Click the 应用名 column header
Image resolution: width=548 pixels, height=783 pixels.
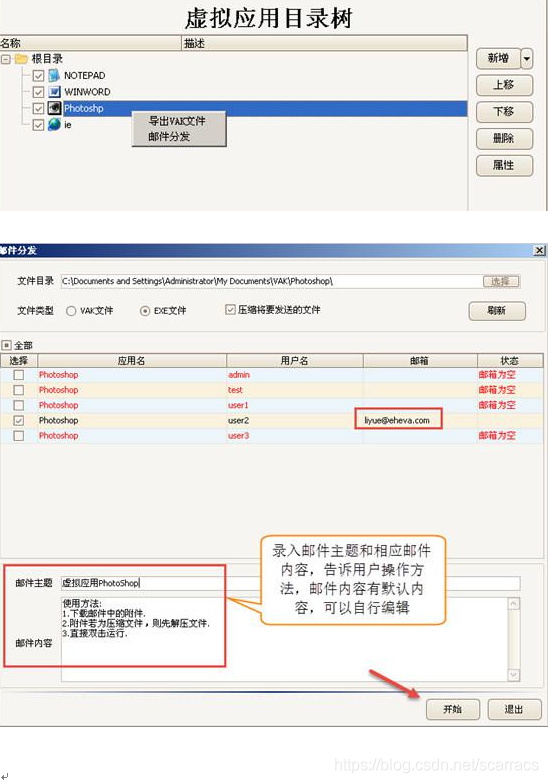[x=132, y=361]
